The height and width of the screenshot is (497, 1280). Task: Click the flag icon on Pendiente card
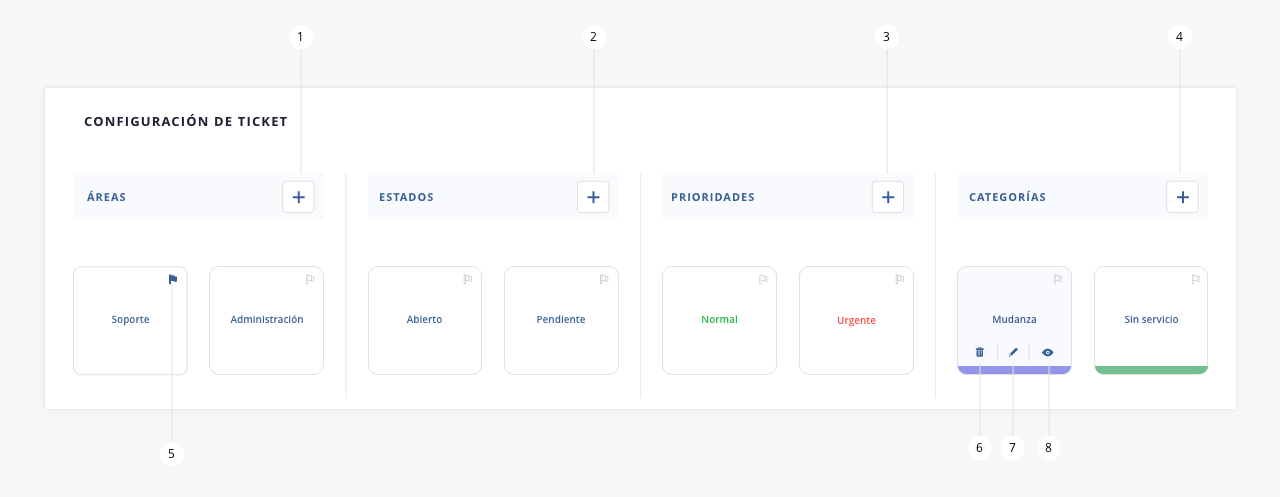(x=604, y=280)
